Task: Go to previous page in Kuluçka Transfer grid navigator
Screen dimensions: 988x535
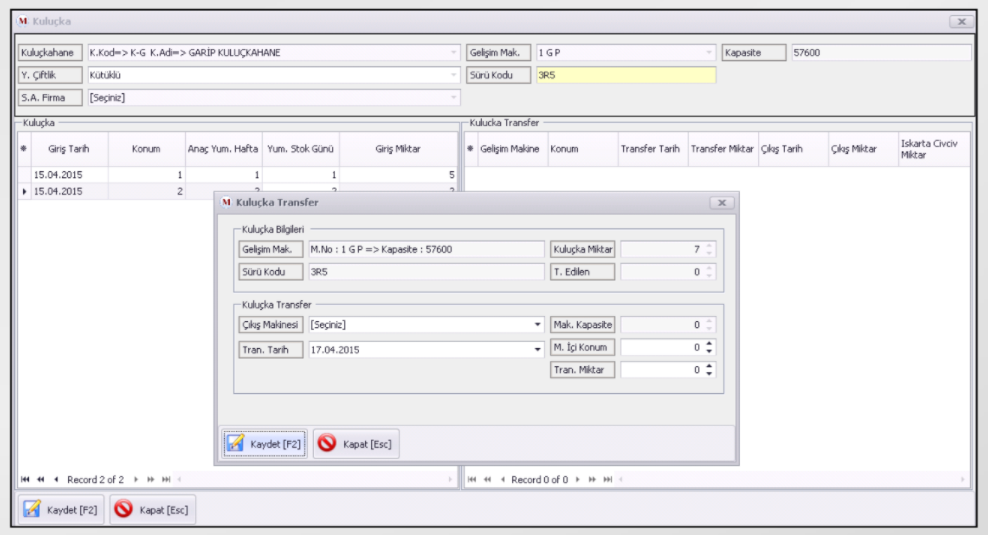Action: pyautogui.click(x=488, y=480)
